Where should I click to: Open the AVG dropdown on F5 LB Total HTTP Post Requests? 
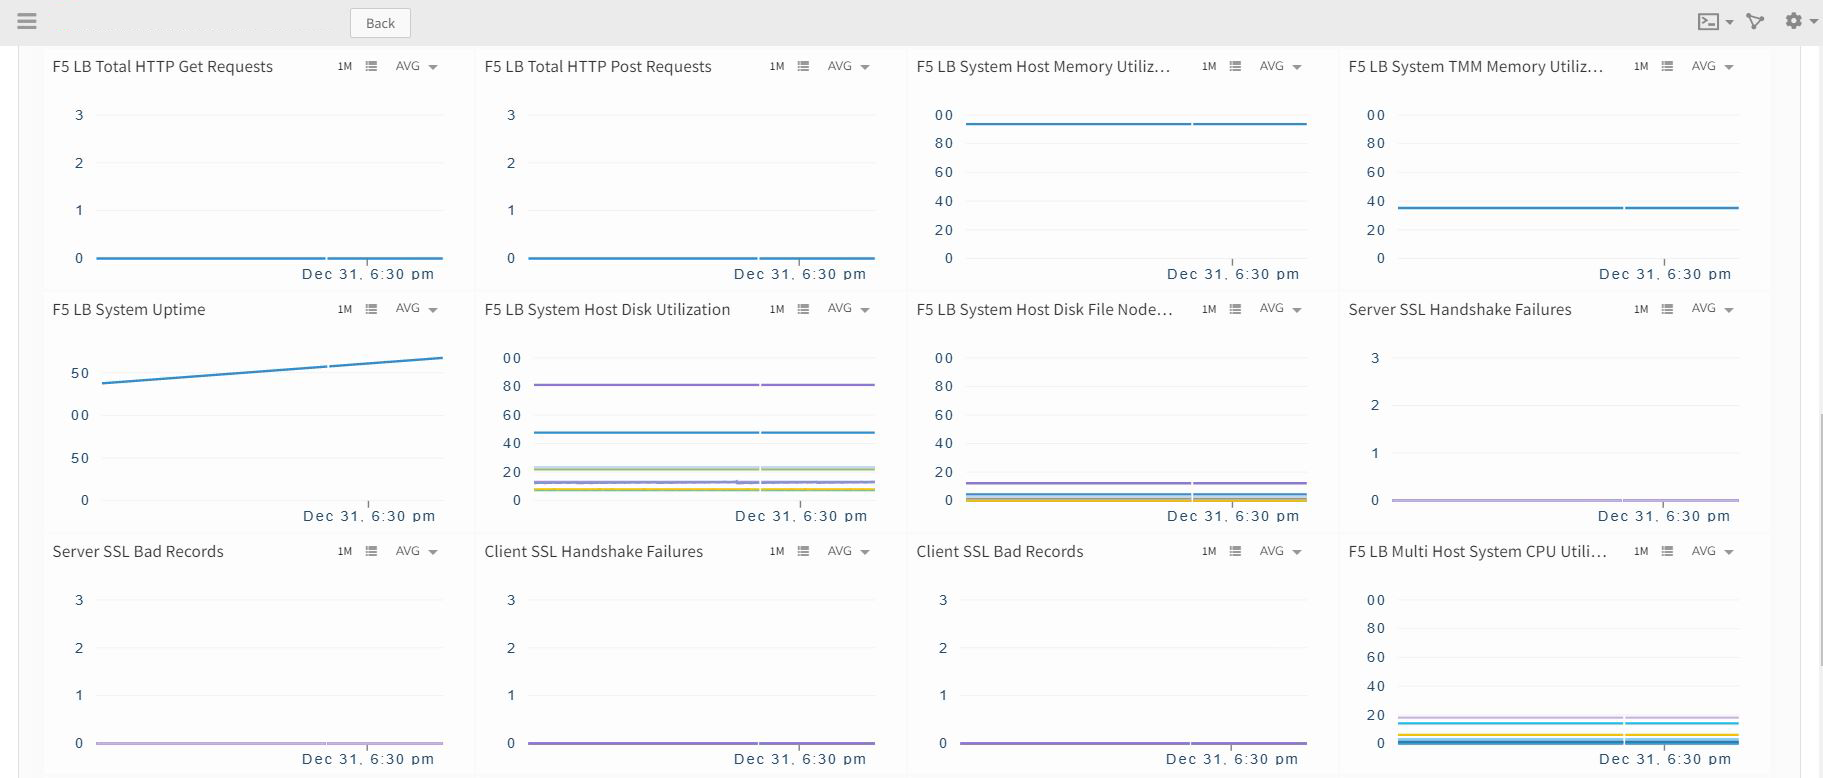[x=846, y=66]
